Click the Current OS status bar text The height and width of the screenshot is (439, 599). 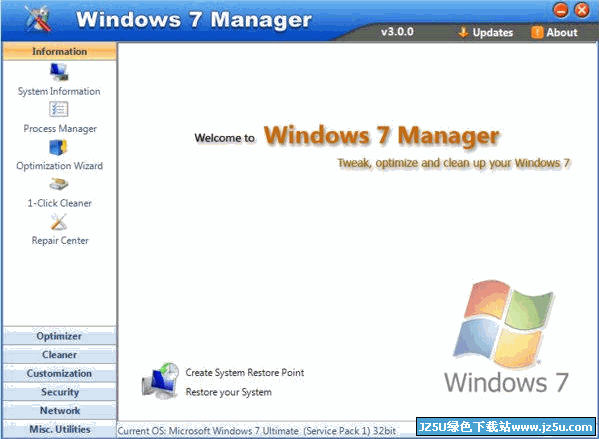click(257, 431)
